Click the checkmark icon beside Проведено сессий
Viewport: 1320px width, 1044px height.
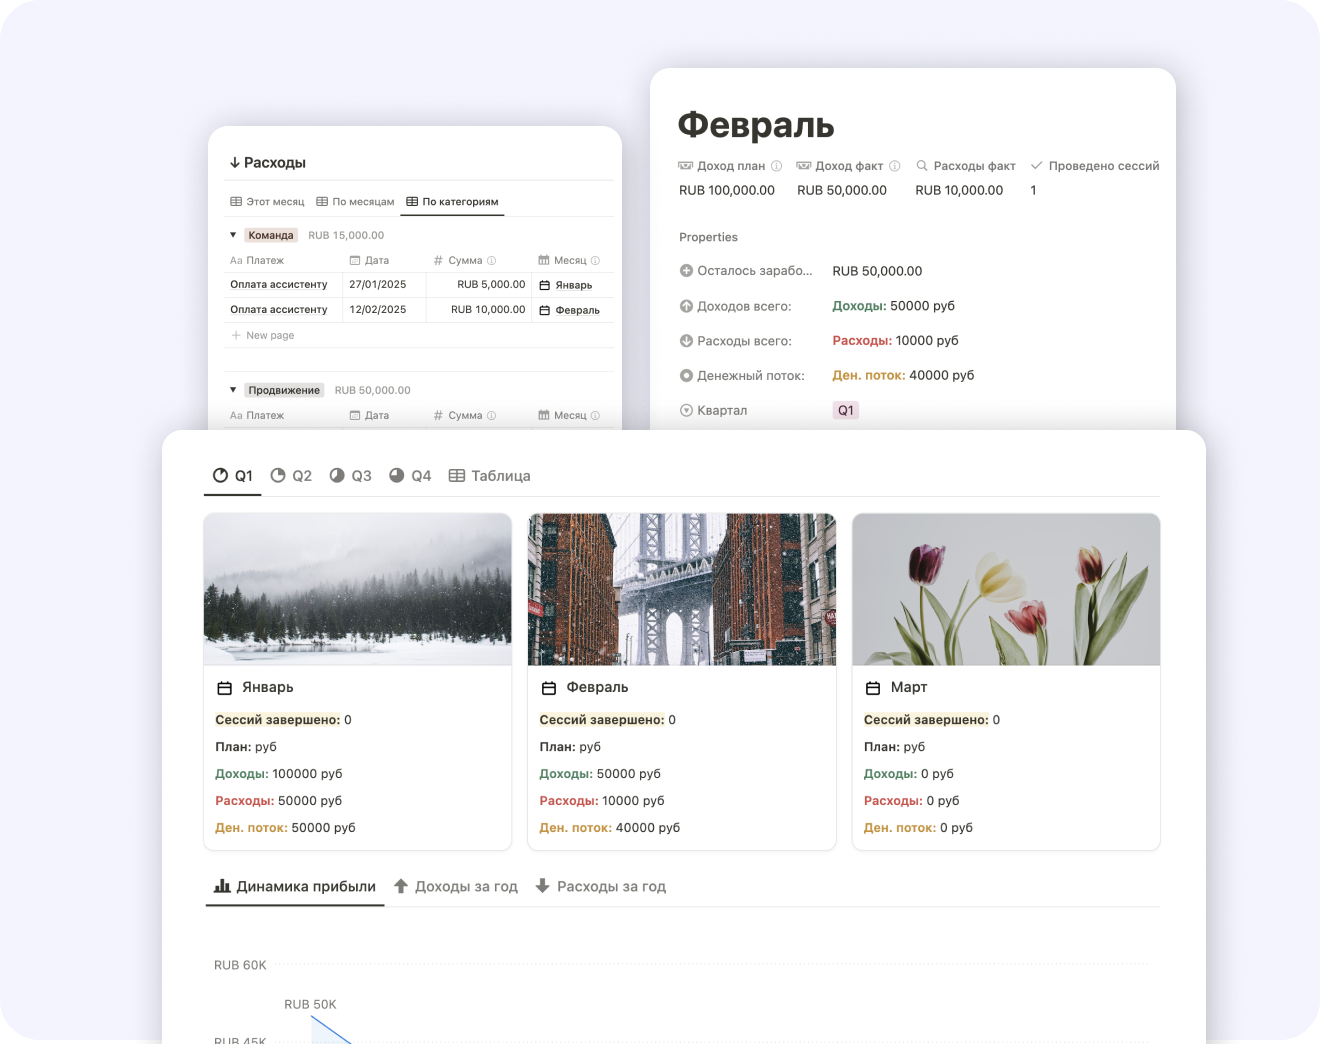pyautogui.click(x=1037, y=166)
